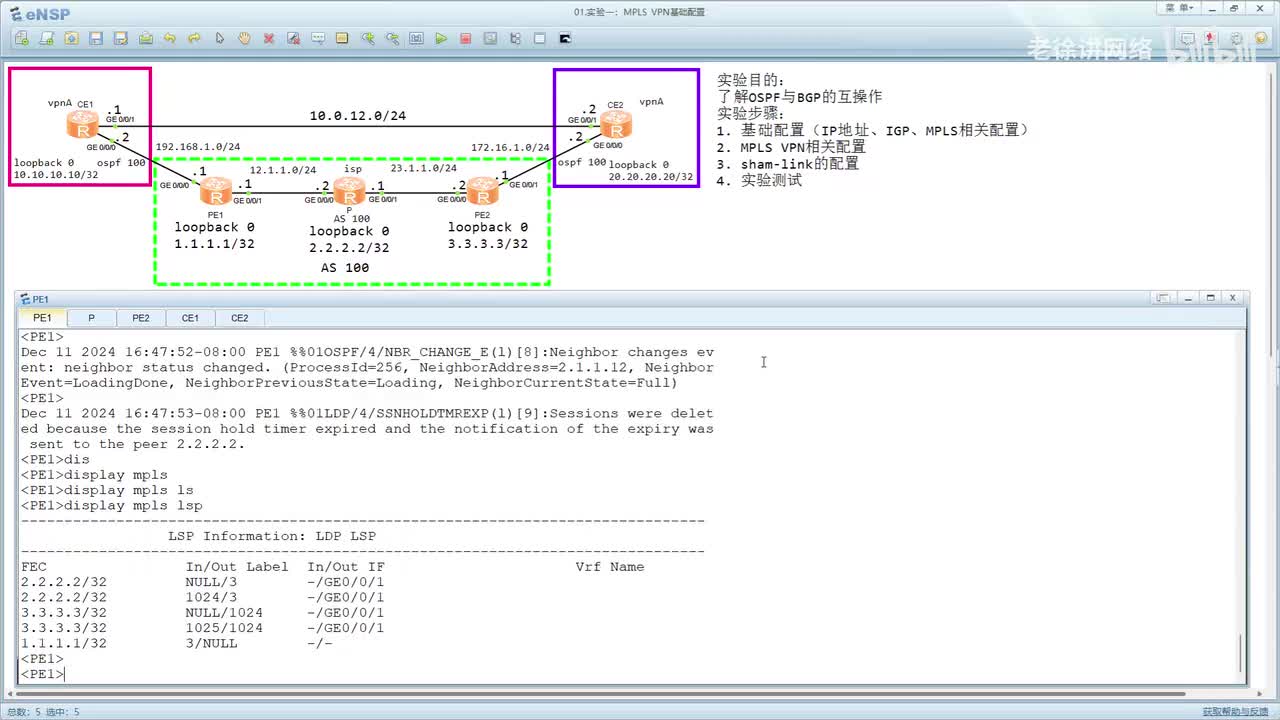
Task: Click the 'Vrf Name' column header
Action: pos(610,567)
